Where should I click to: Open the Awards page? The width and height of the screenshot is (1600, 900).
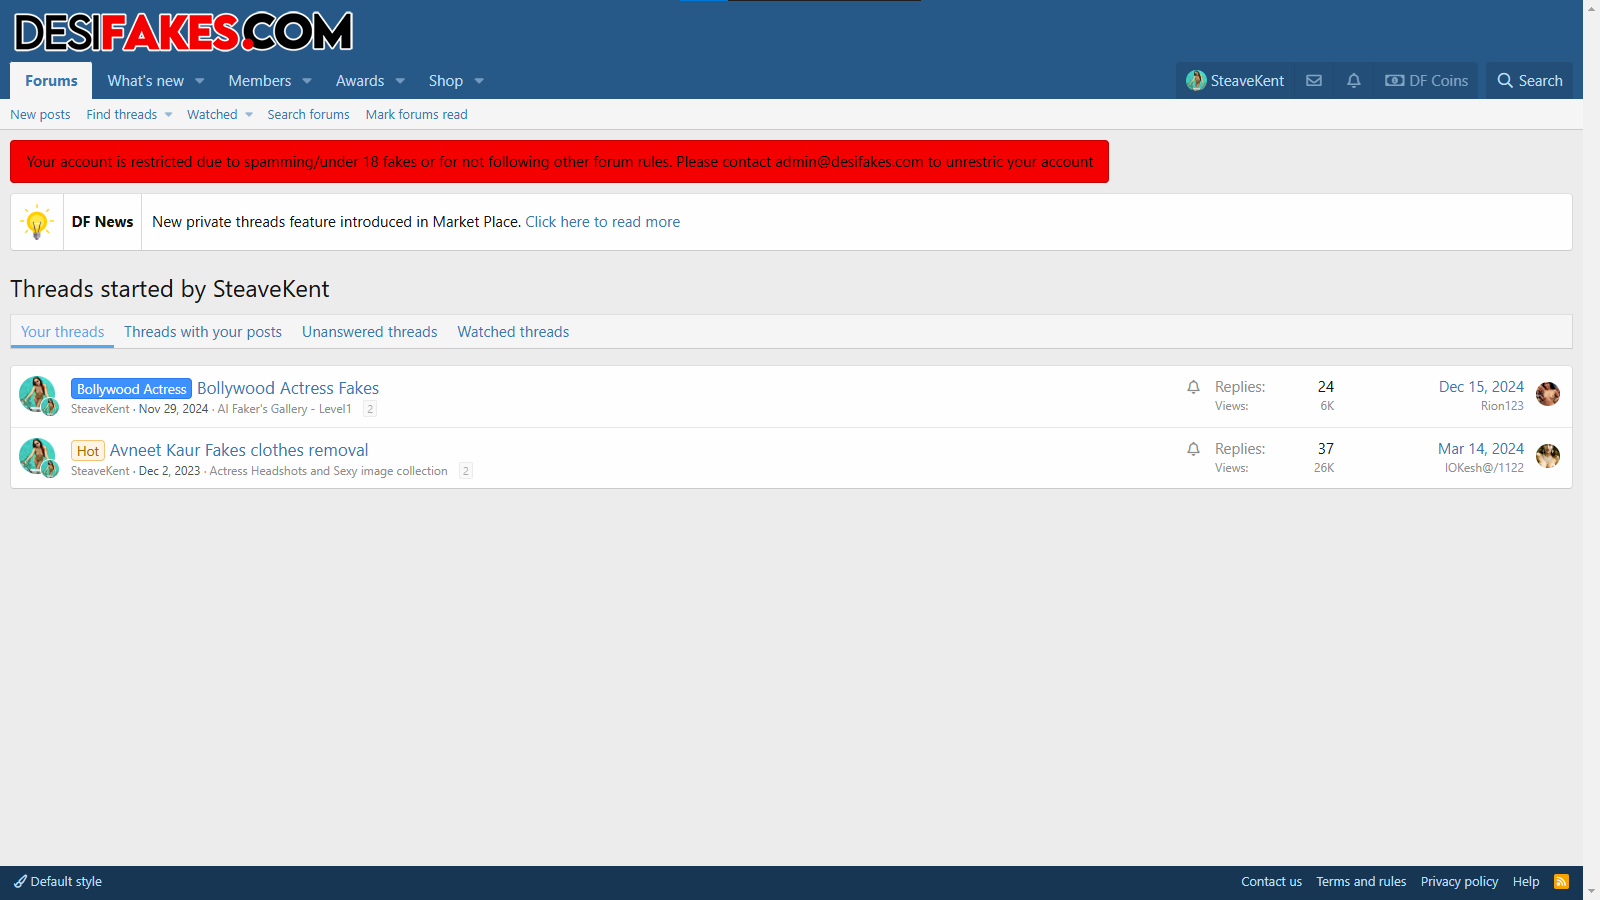(x=360, y=81)
